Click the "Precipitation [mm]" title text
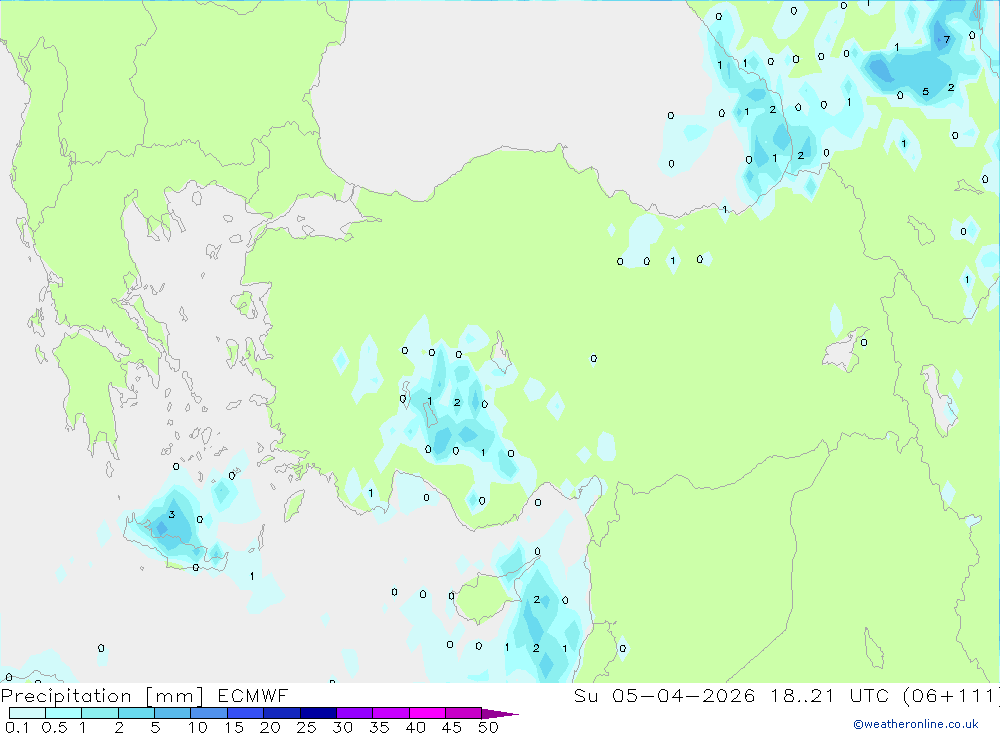 click(102, 696)
